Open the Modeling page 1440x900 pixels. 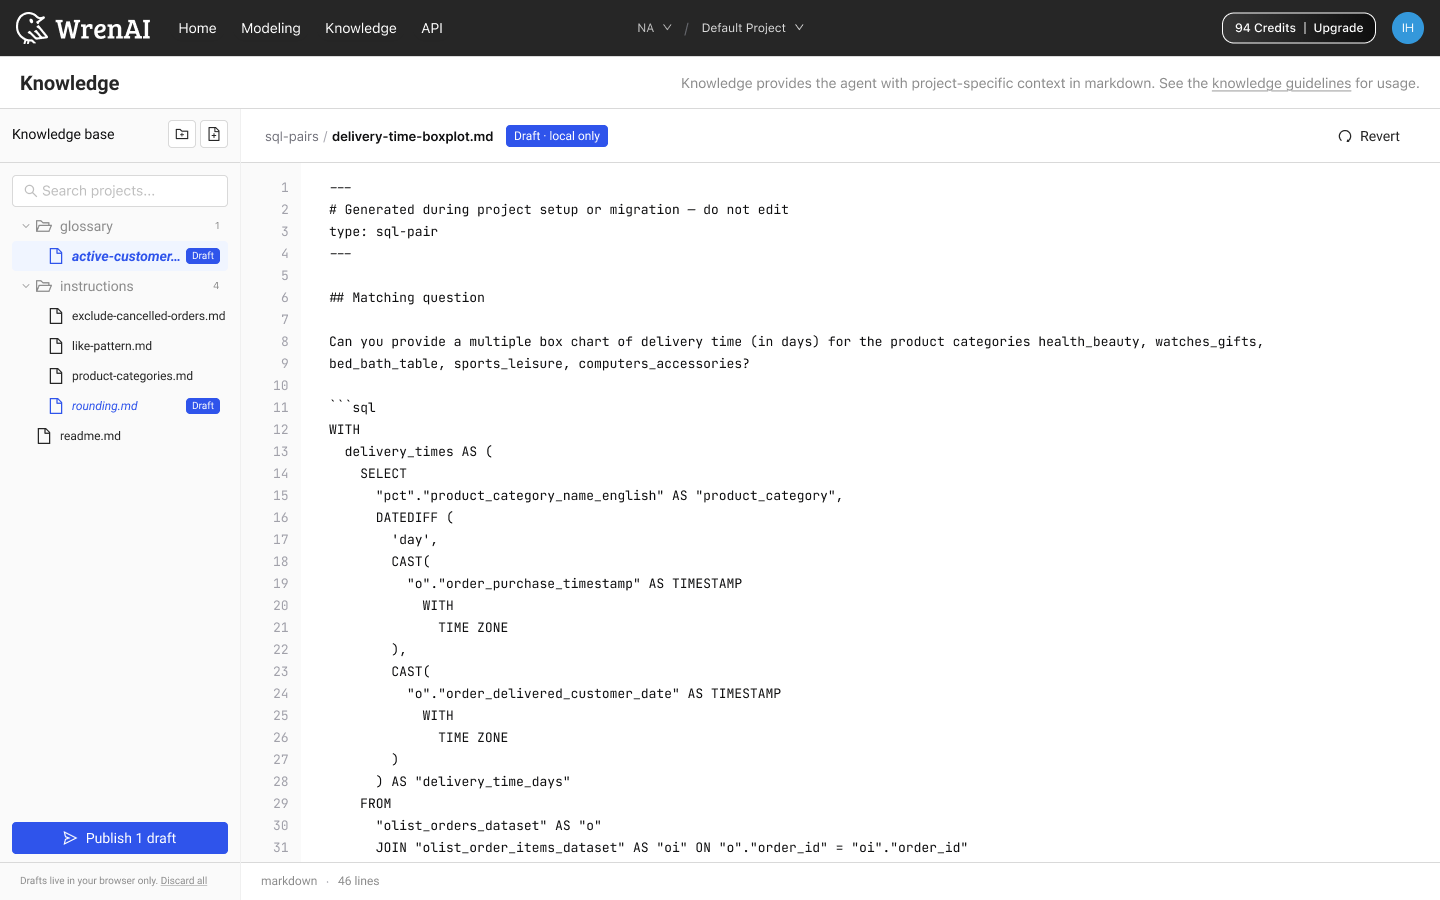271,28
